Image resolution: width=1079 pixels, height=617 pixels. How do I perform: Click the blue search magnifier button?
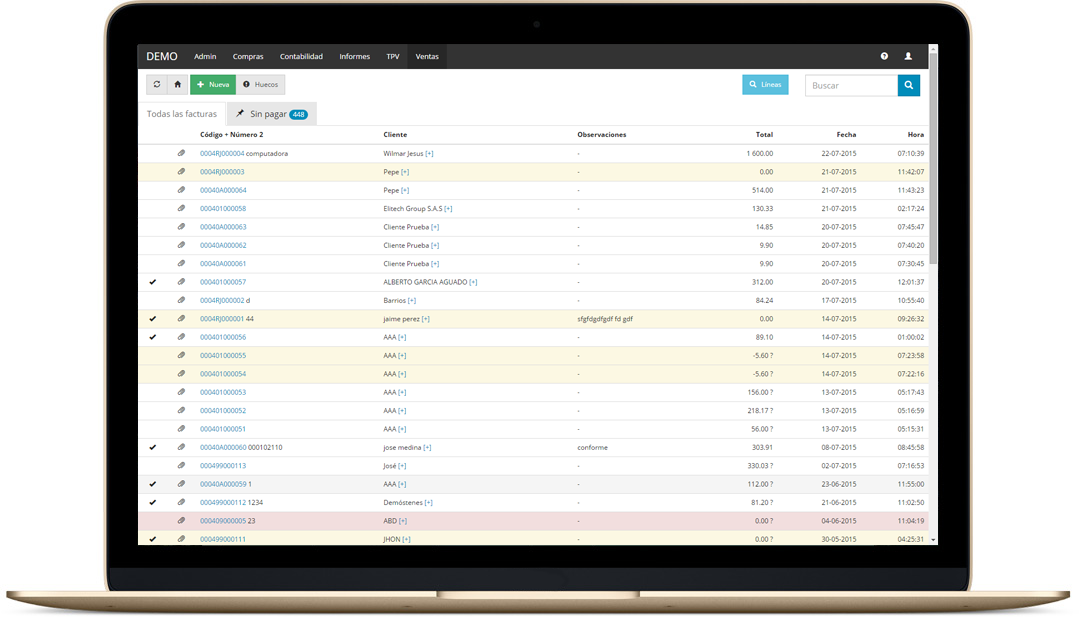[x=909, y=85]
